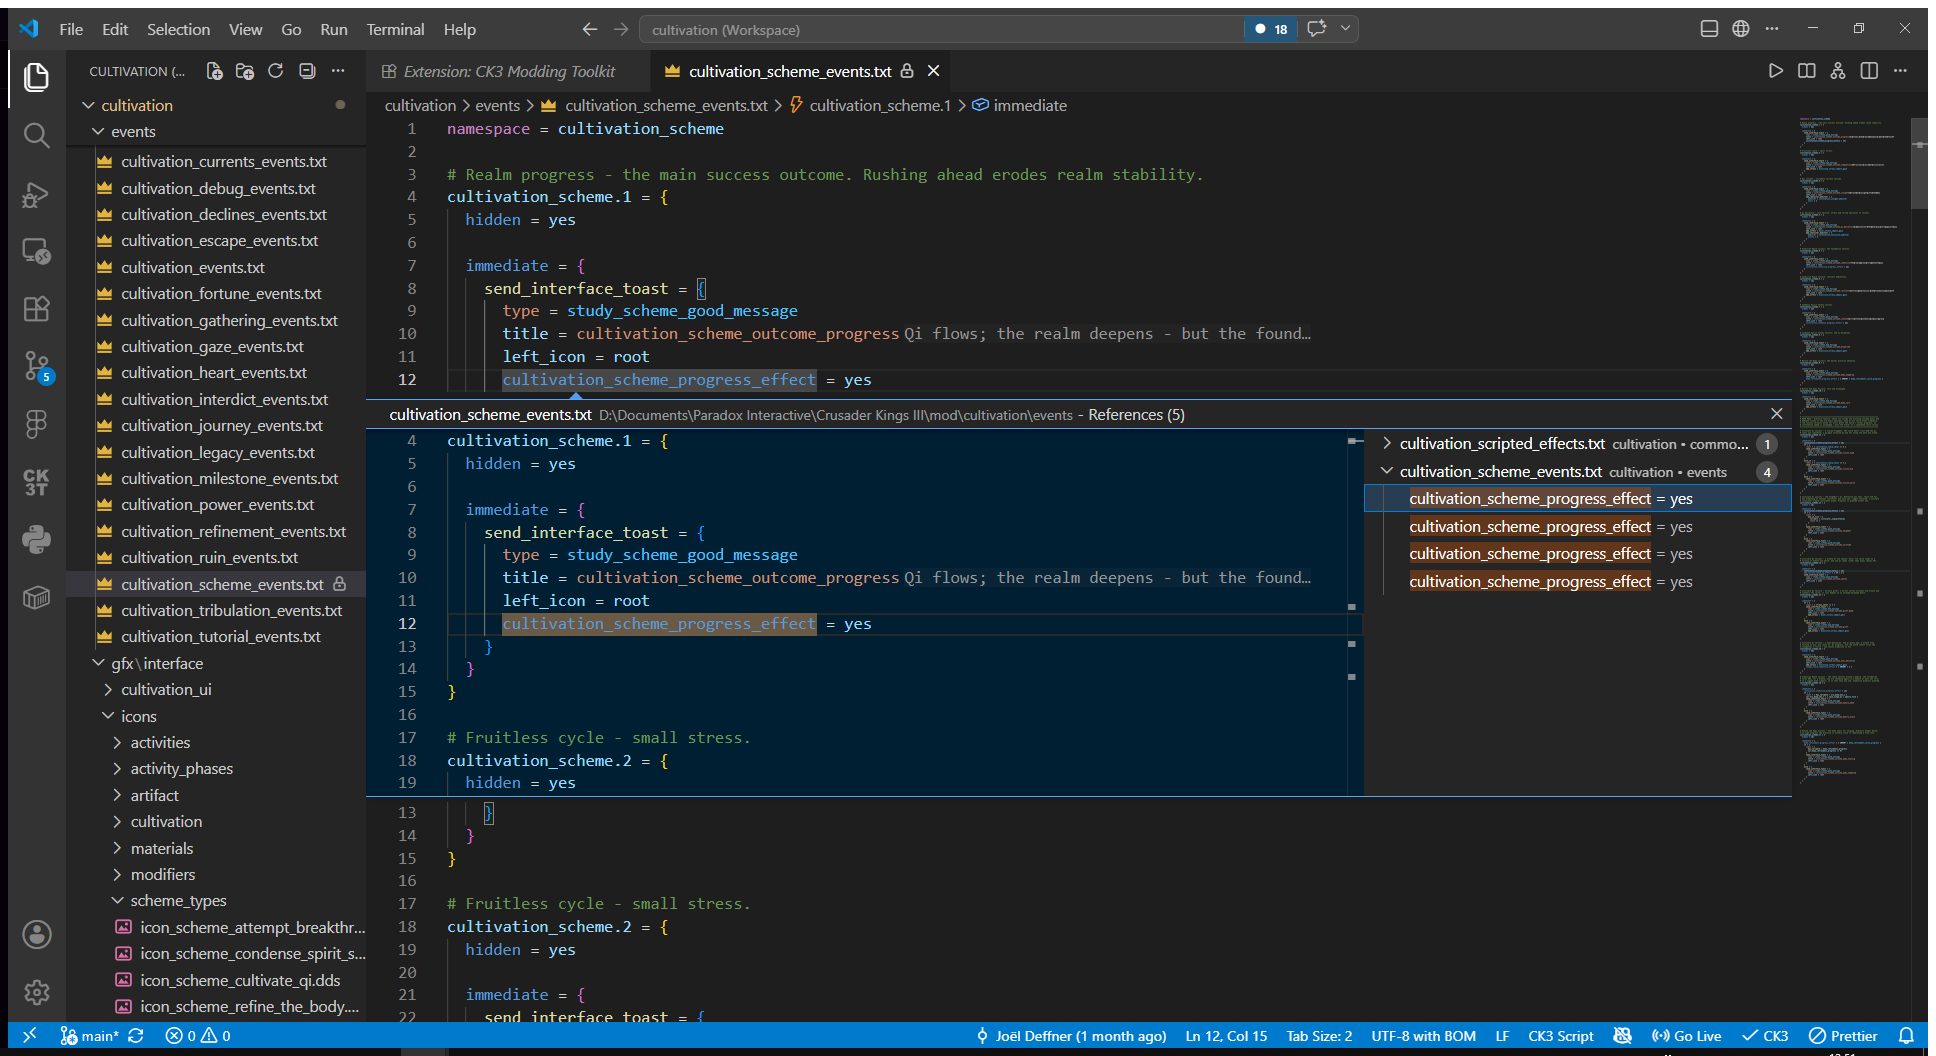Change Tab Size: 2 setting
The width and height of the screenshot is (1936, 1056).
[1319, 1036]
